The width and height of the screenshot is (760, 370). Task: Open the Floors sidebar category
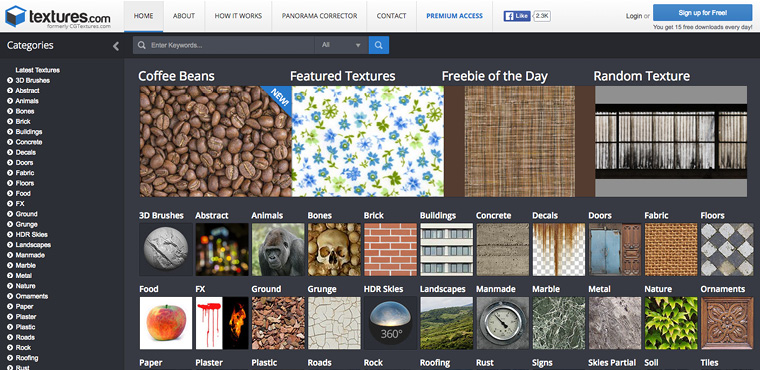pos(25,183)
